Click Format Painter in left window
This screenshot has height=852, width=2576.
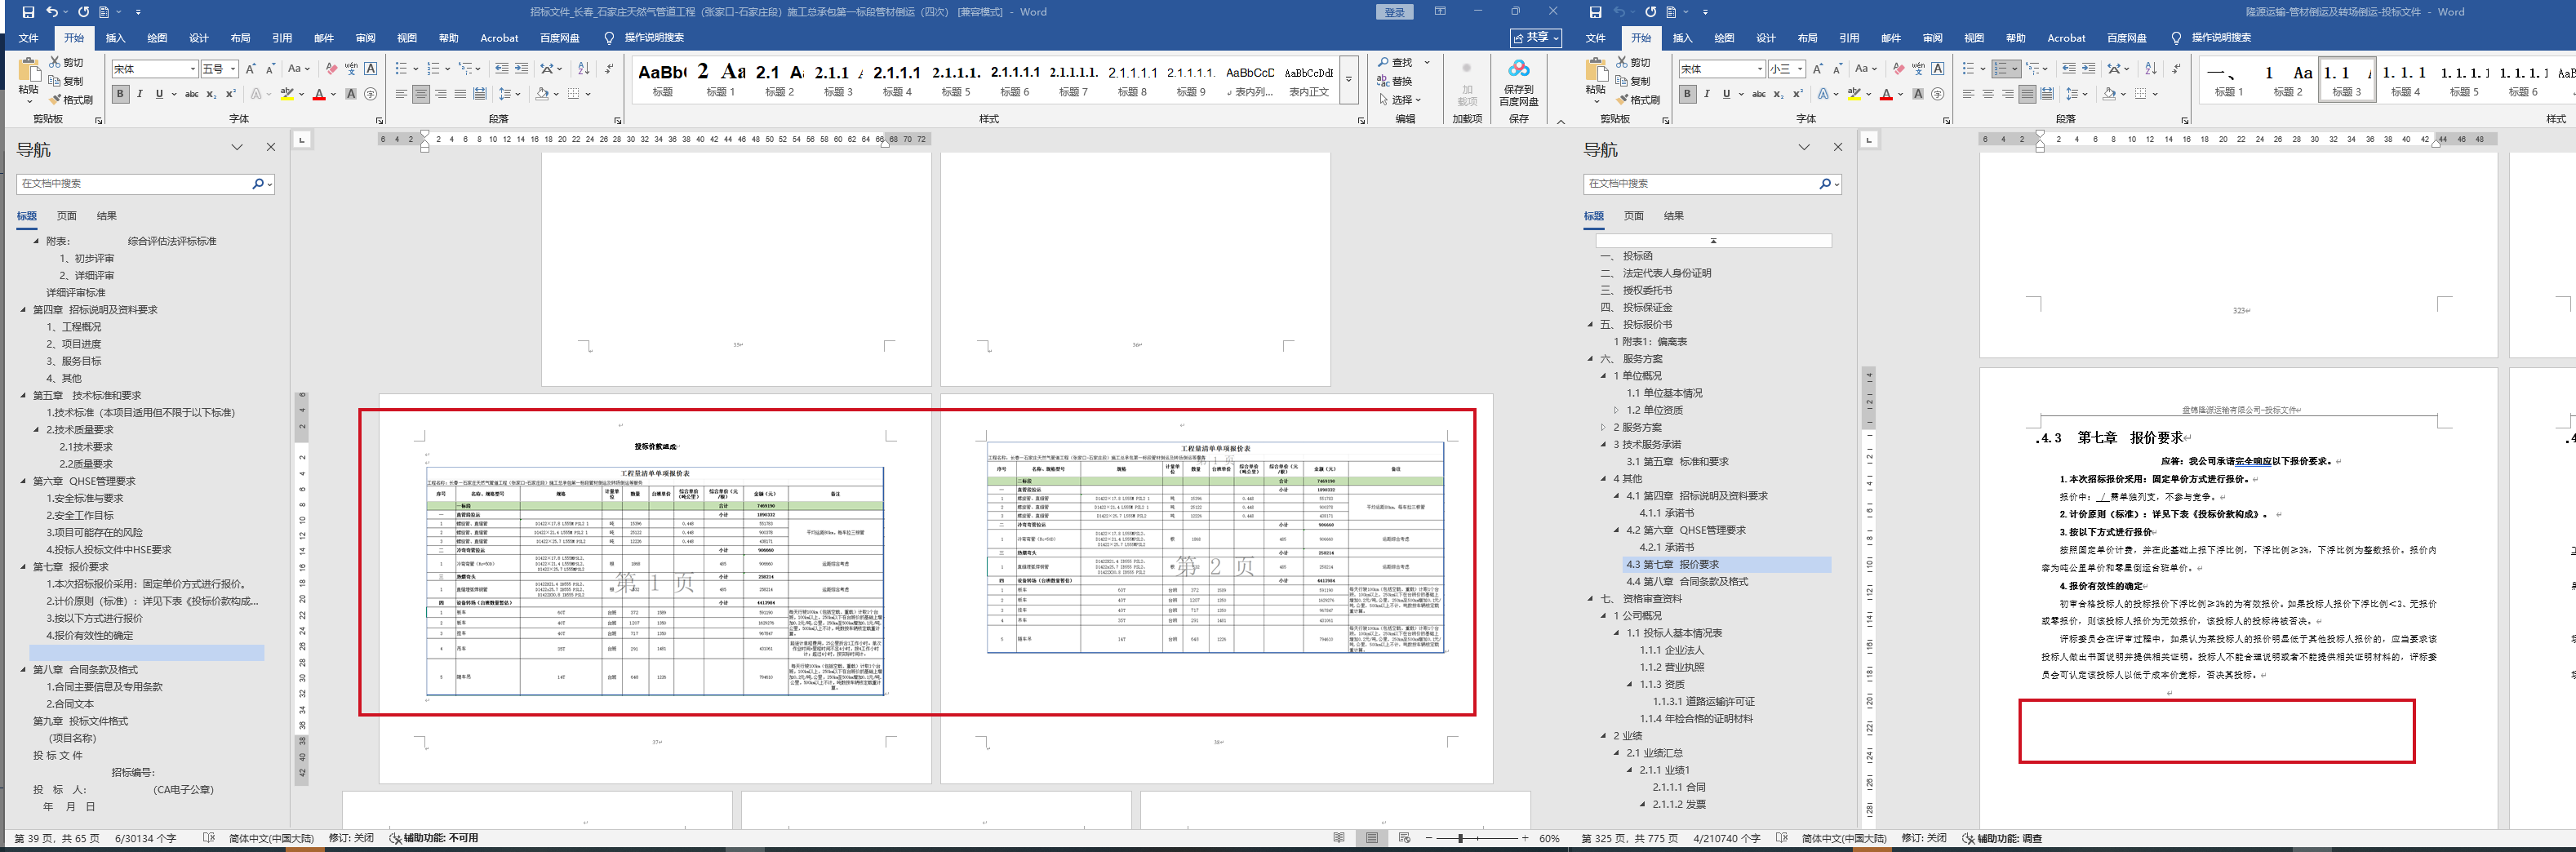click(71, 99)
